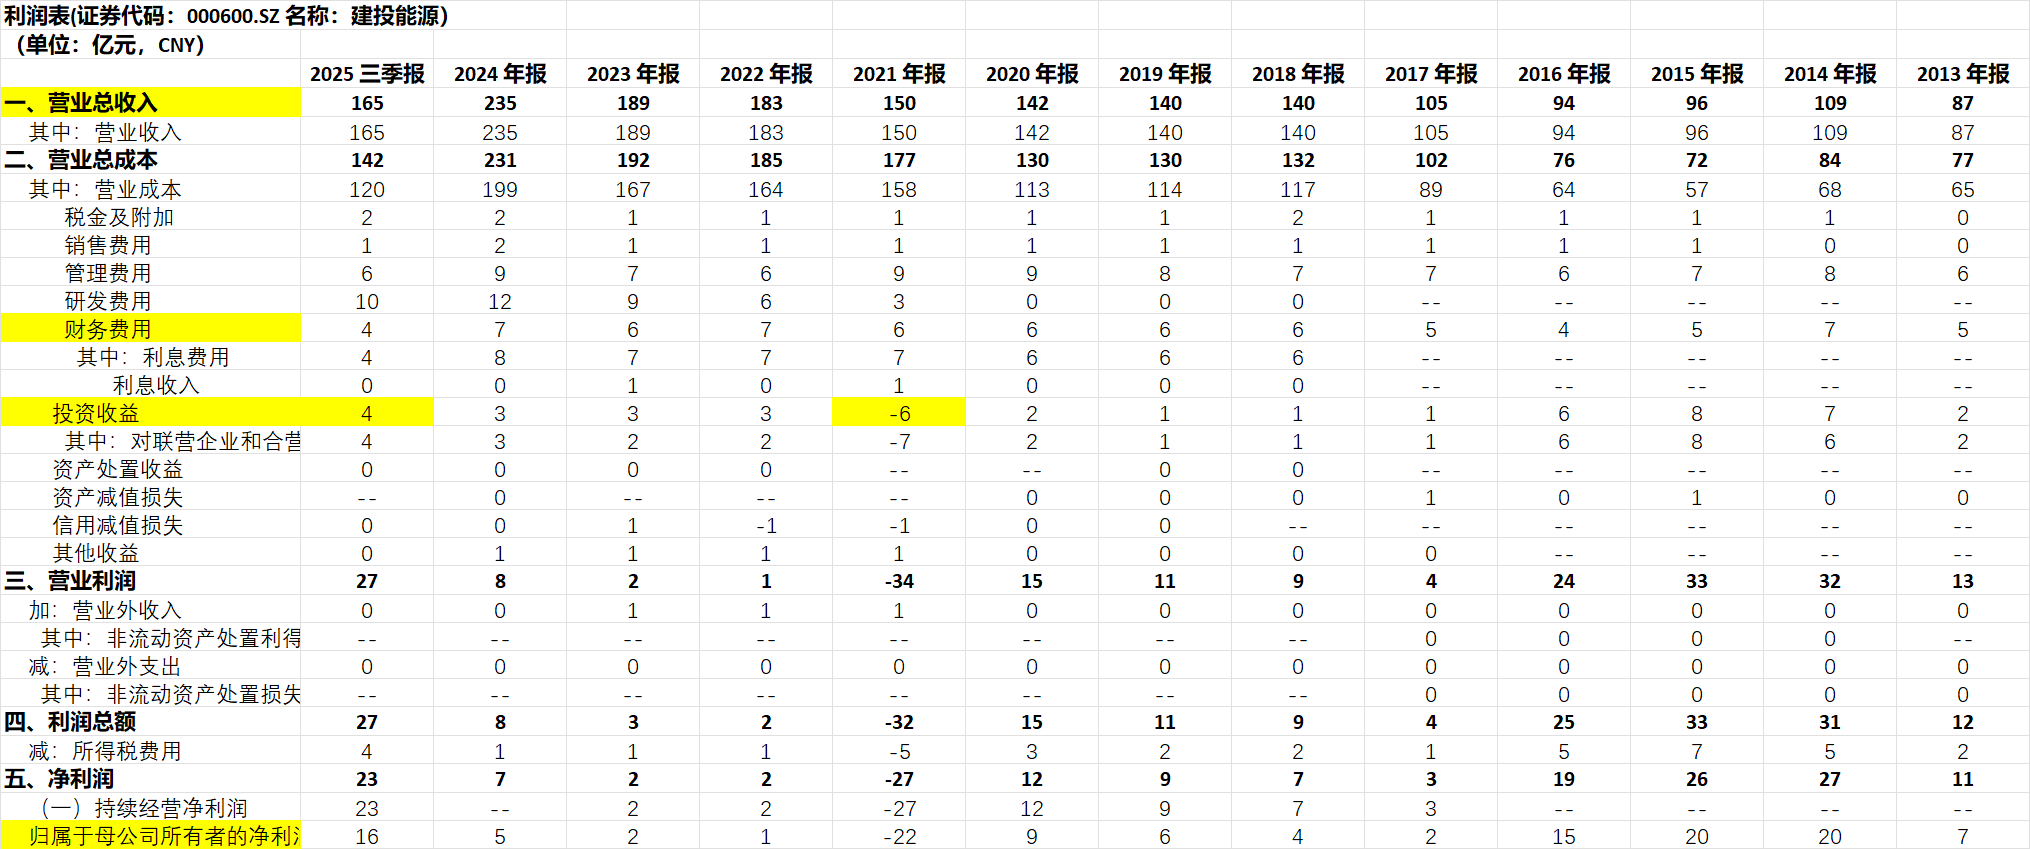
Task: Select the '税金及附加' row label
Action: click(119, 217)
